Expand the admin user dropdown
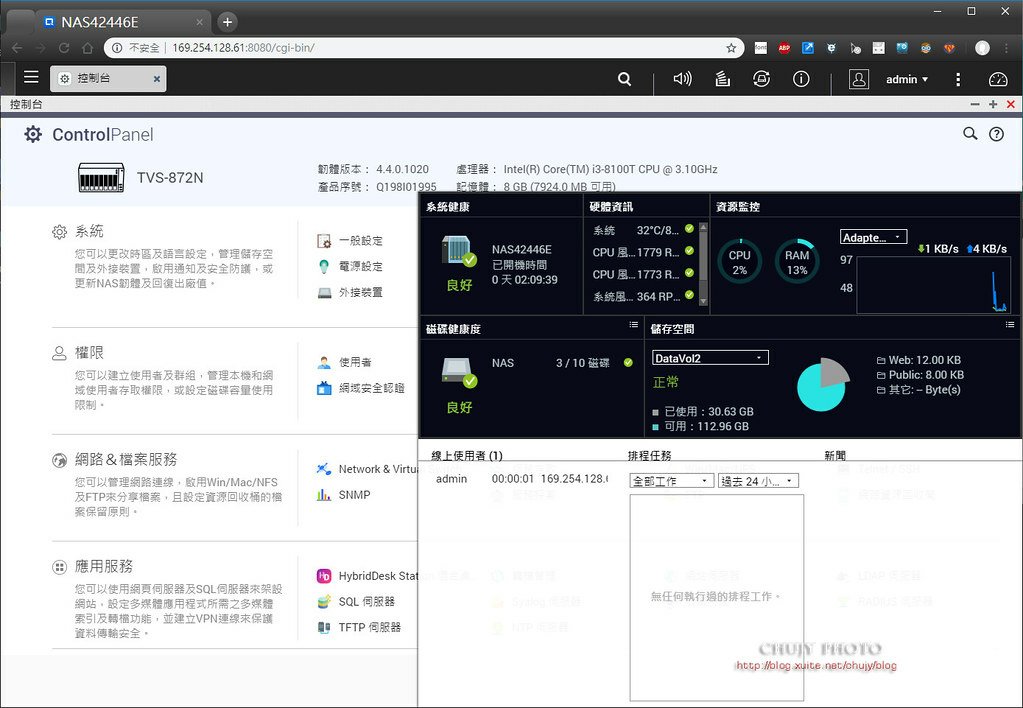Viewport: 1023px width, 708px height. coord(907,79)
